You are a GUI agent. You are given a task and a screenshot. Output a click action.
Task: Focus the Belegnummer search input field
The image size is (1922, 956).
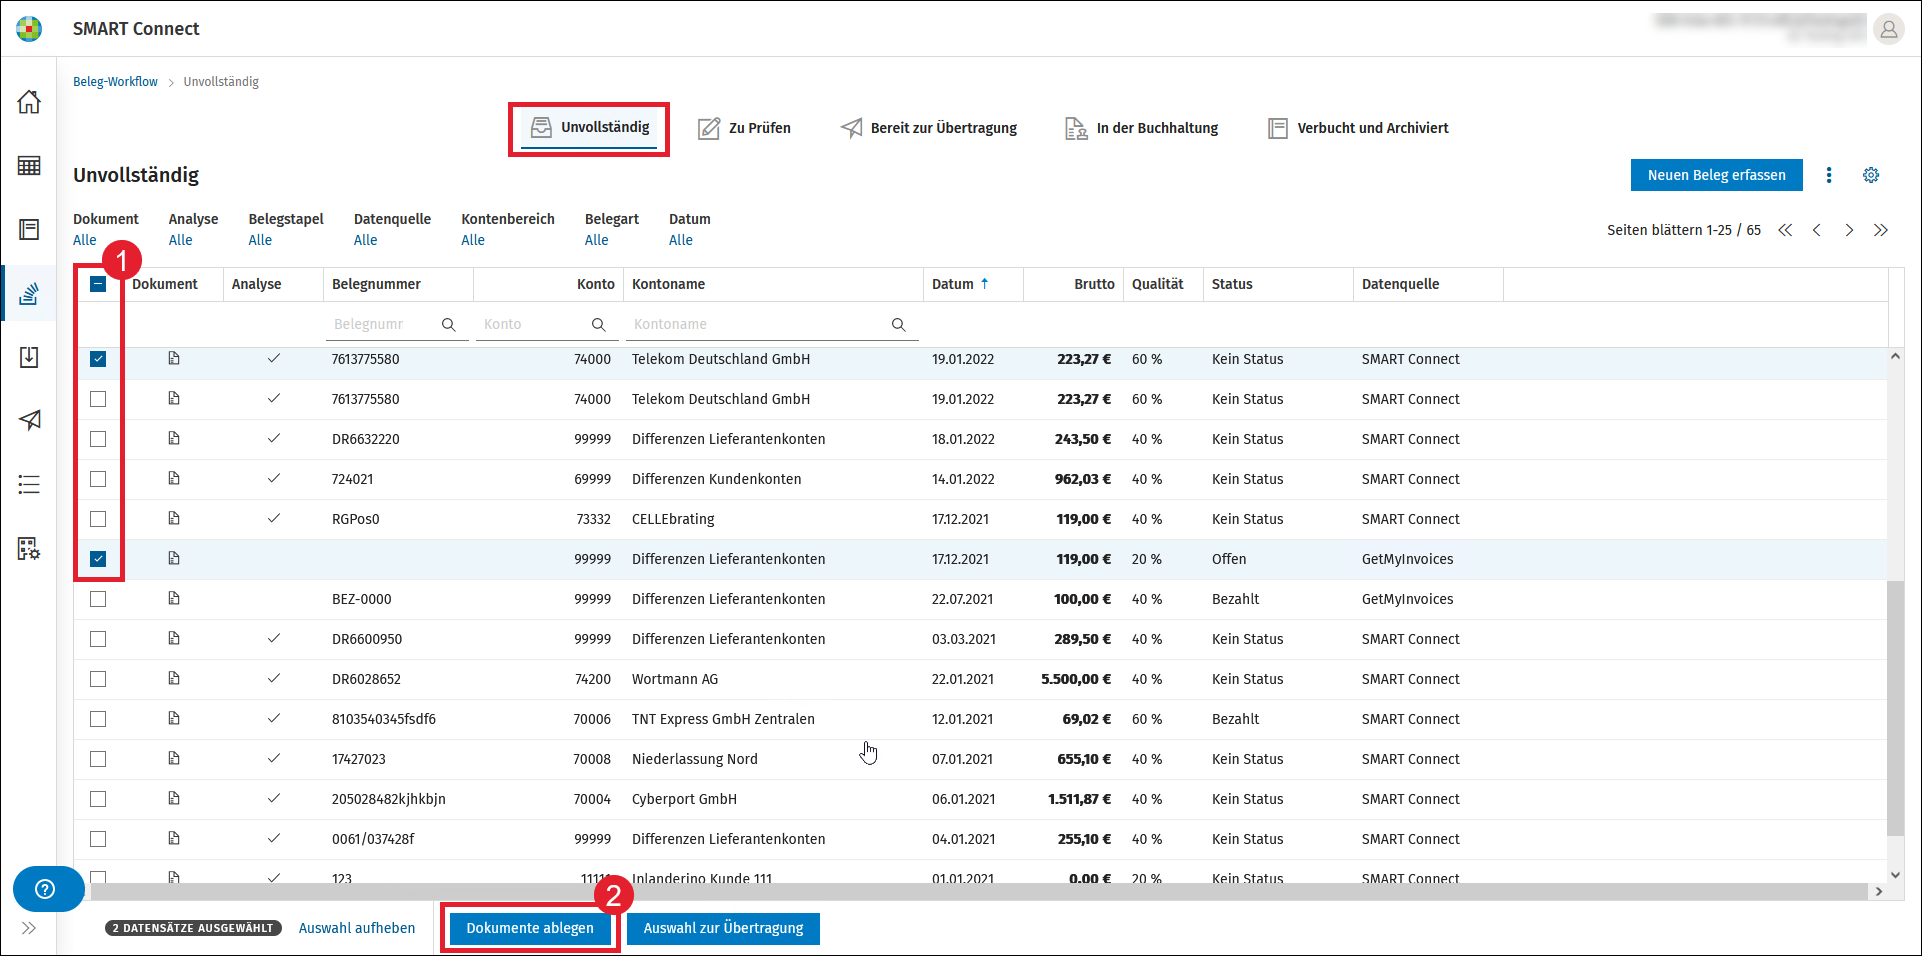385,324
